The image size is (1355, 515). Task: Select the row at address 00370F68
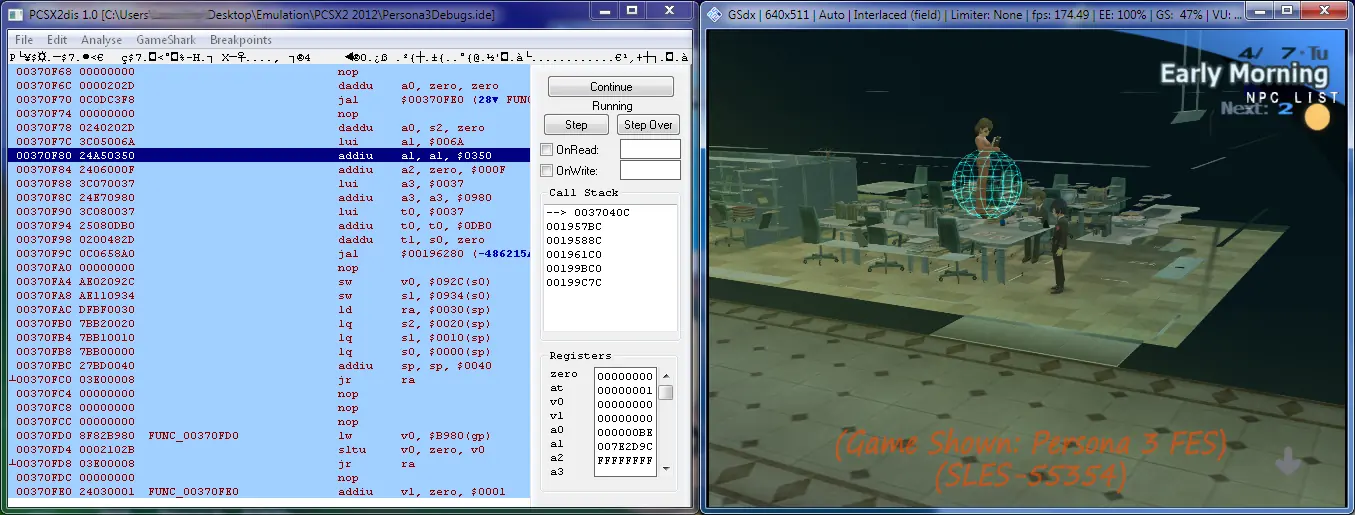[x=269, y=72]
